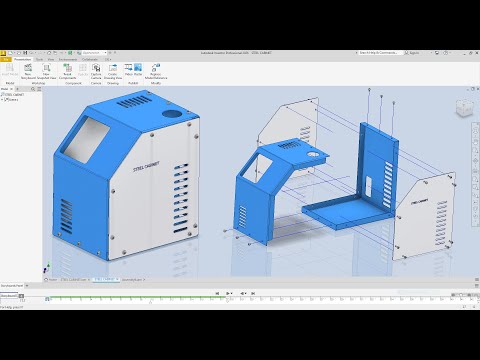Click the Insert Model ribbon button
The image size is (480, 360).
pyautogui.click(x=10, y=70)
